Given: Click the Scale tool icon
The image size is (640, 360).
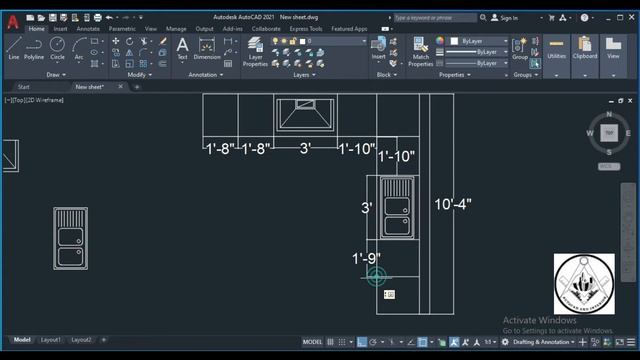Looking at the screenshot, I should pos(129,64).
